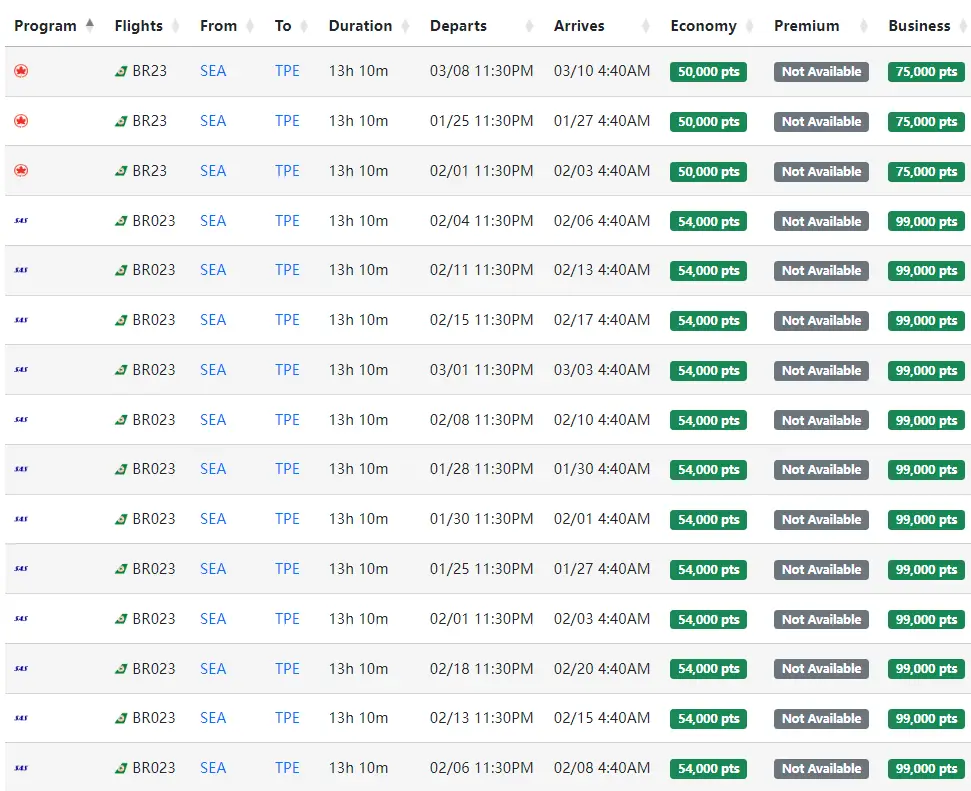The width and height of the screenshot is (971, 791).
Task: Click the SAS program icon for 02/06 departure
Action: point(21,768)
